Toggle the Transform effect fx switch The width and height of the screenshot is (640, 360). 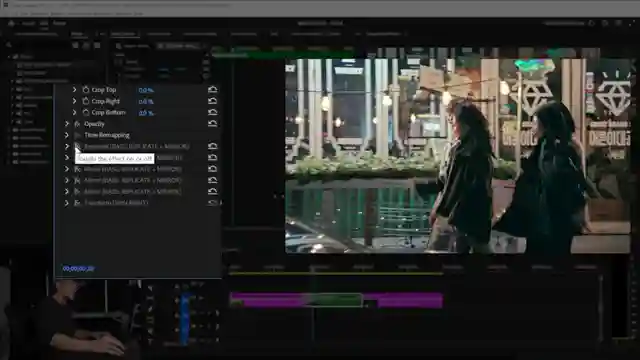[x=77, y=202]
